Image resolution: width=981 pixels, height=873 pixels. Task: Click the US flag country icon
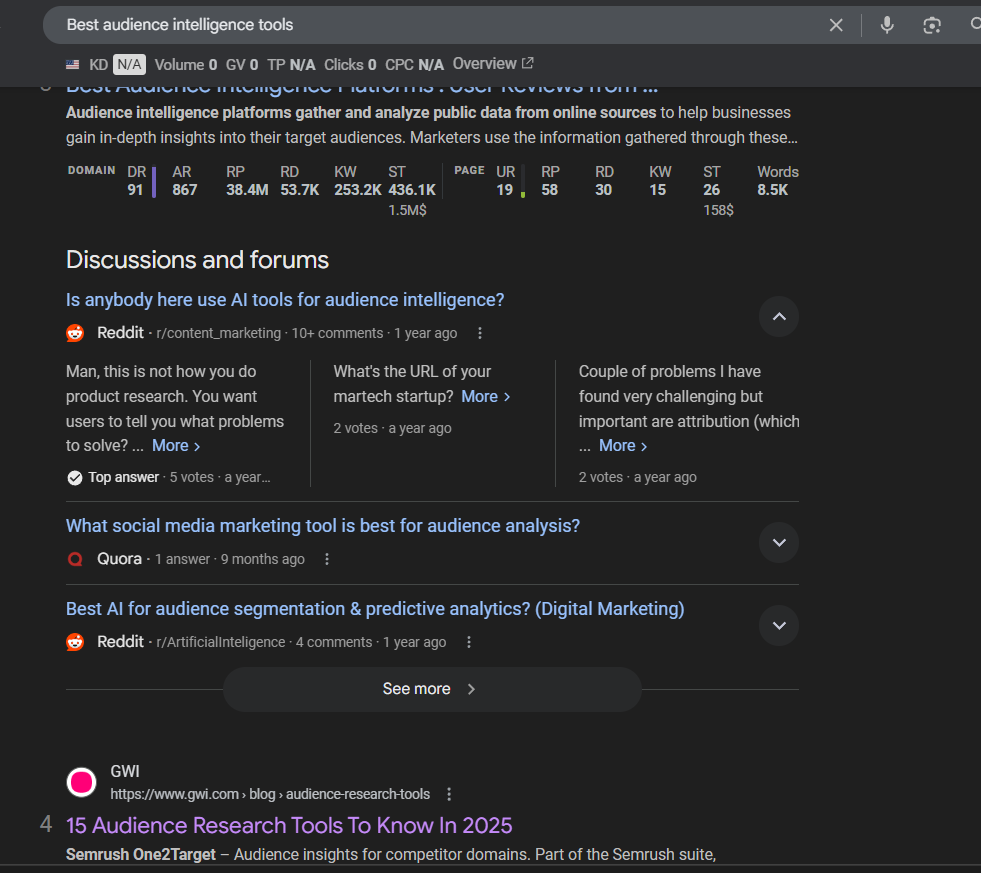(73, 64)
